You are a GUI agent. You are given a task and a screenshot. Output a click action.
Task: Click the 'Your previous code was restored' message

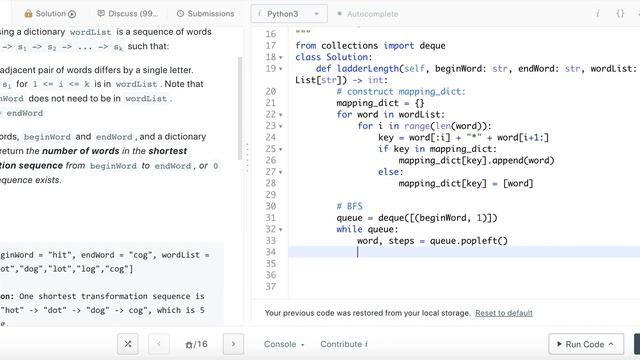coord(367,313)
